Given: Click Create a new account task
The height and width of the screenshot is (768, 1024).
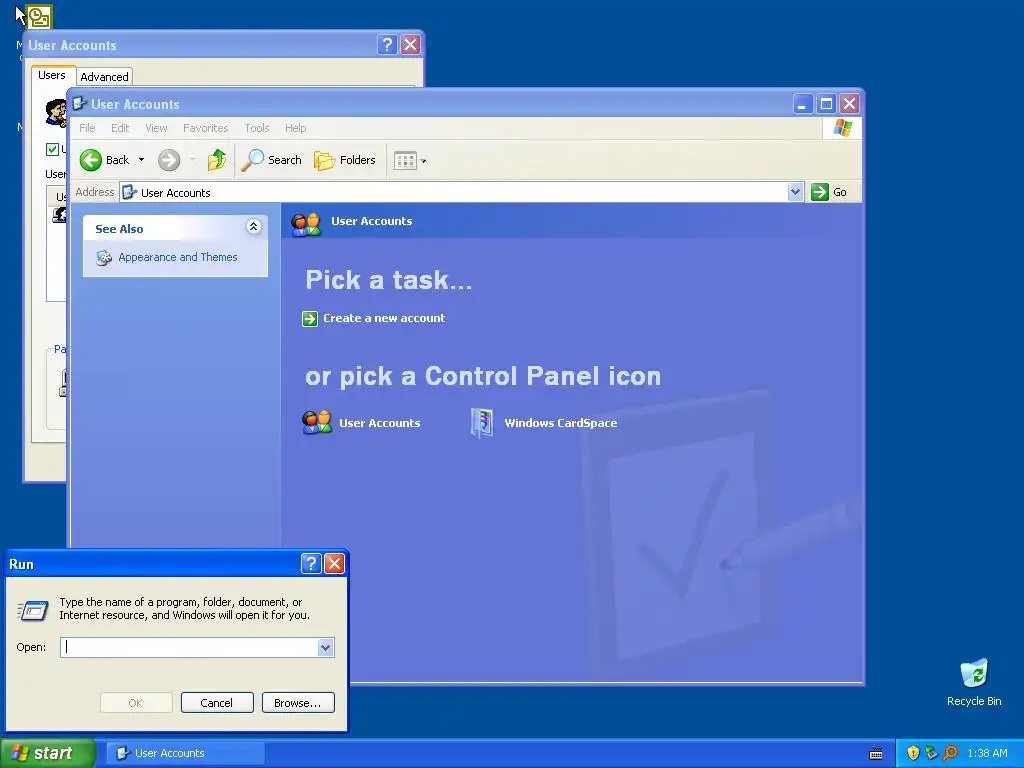Looking at the screenshot, I should [x=384, y=318].
